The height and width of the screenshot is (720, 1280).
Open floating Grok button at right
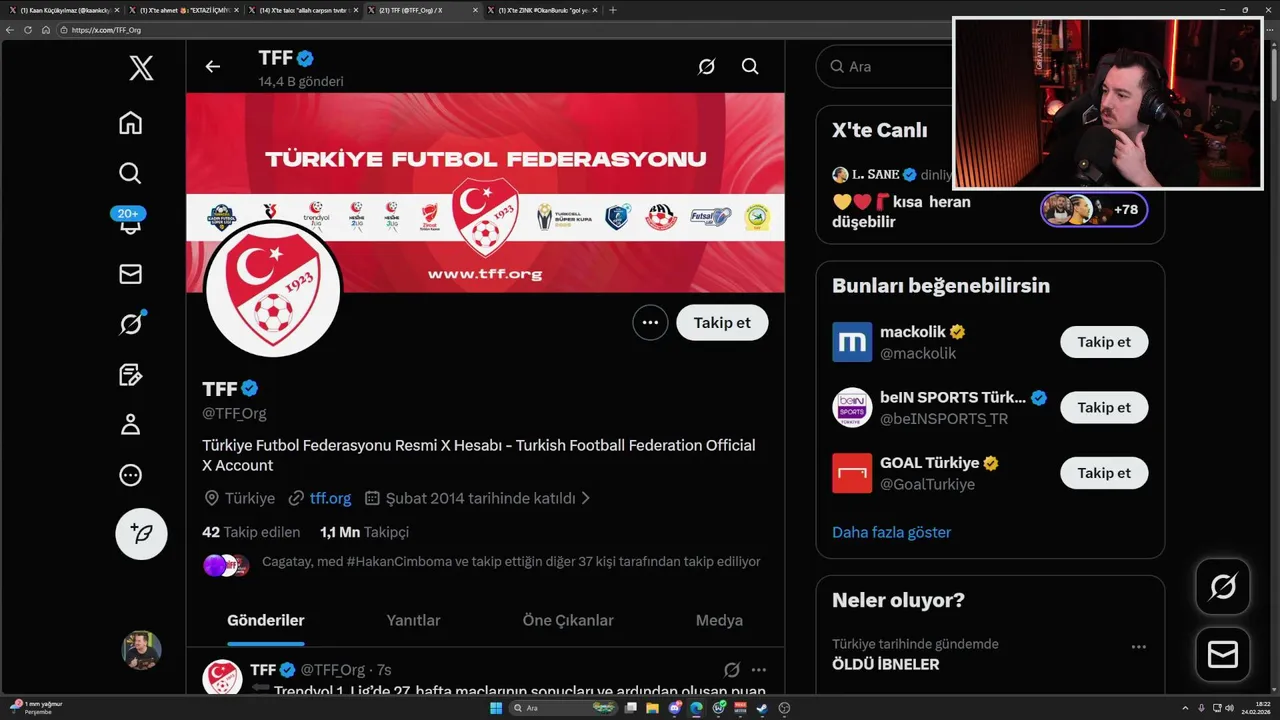[x=1222, y=587]
